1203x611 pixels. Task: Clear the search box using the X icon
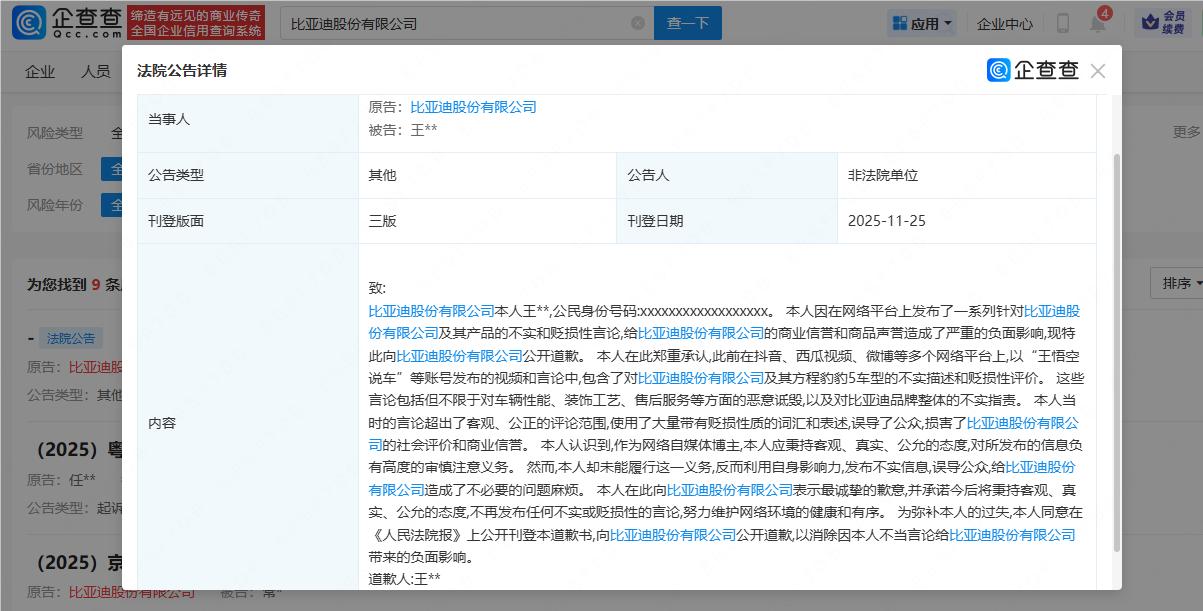point(637,22)
